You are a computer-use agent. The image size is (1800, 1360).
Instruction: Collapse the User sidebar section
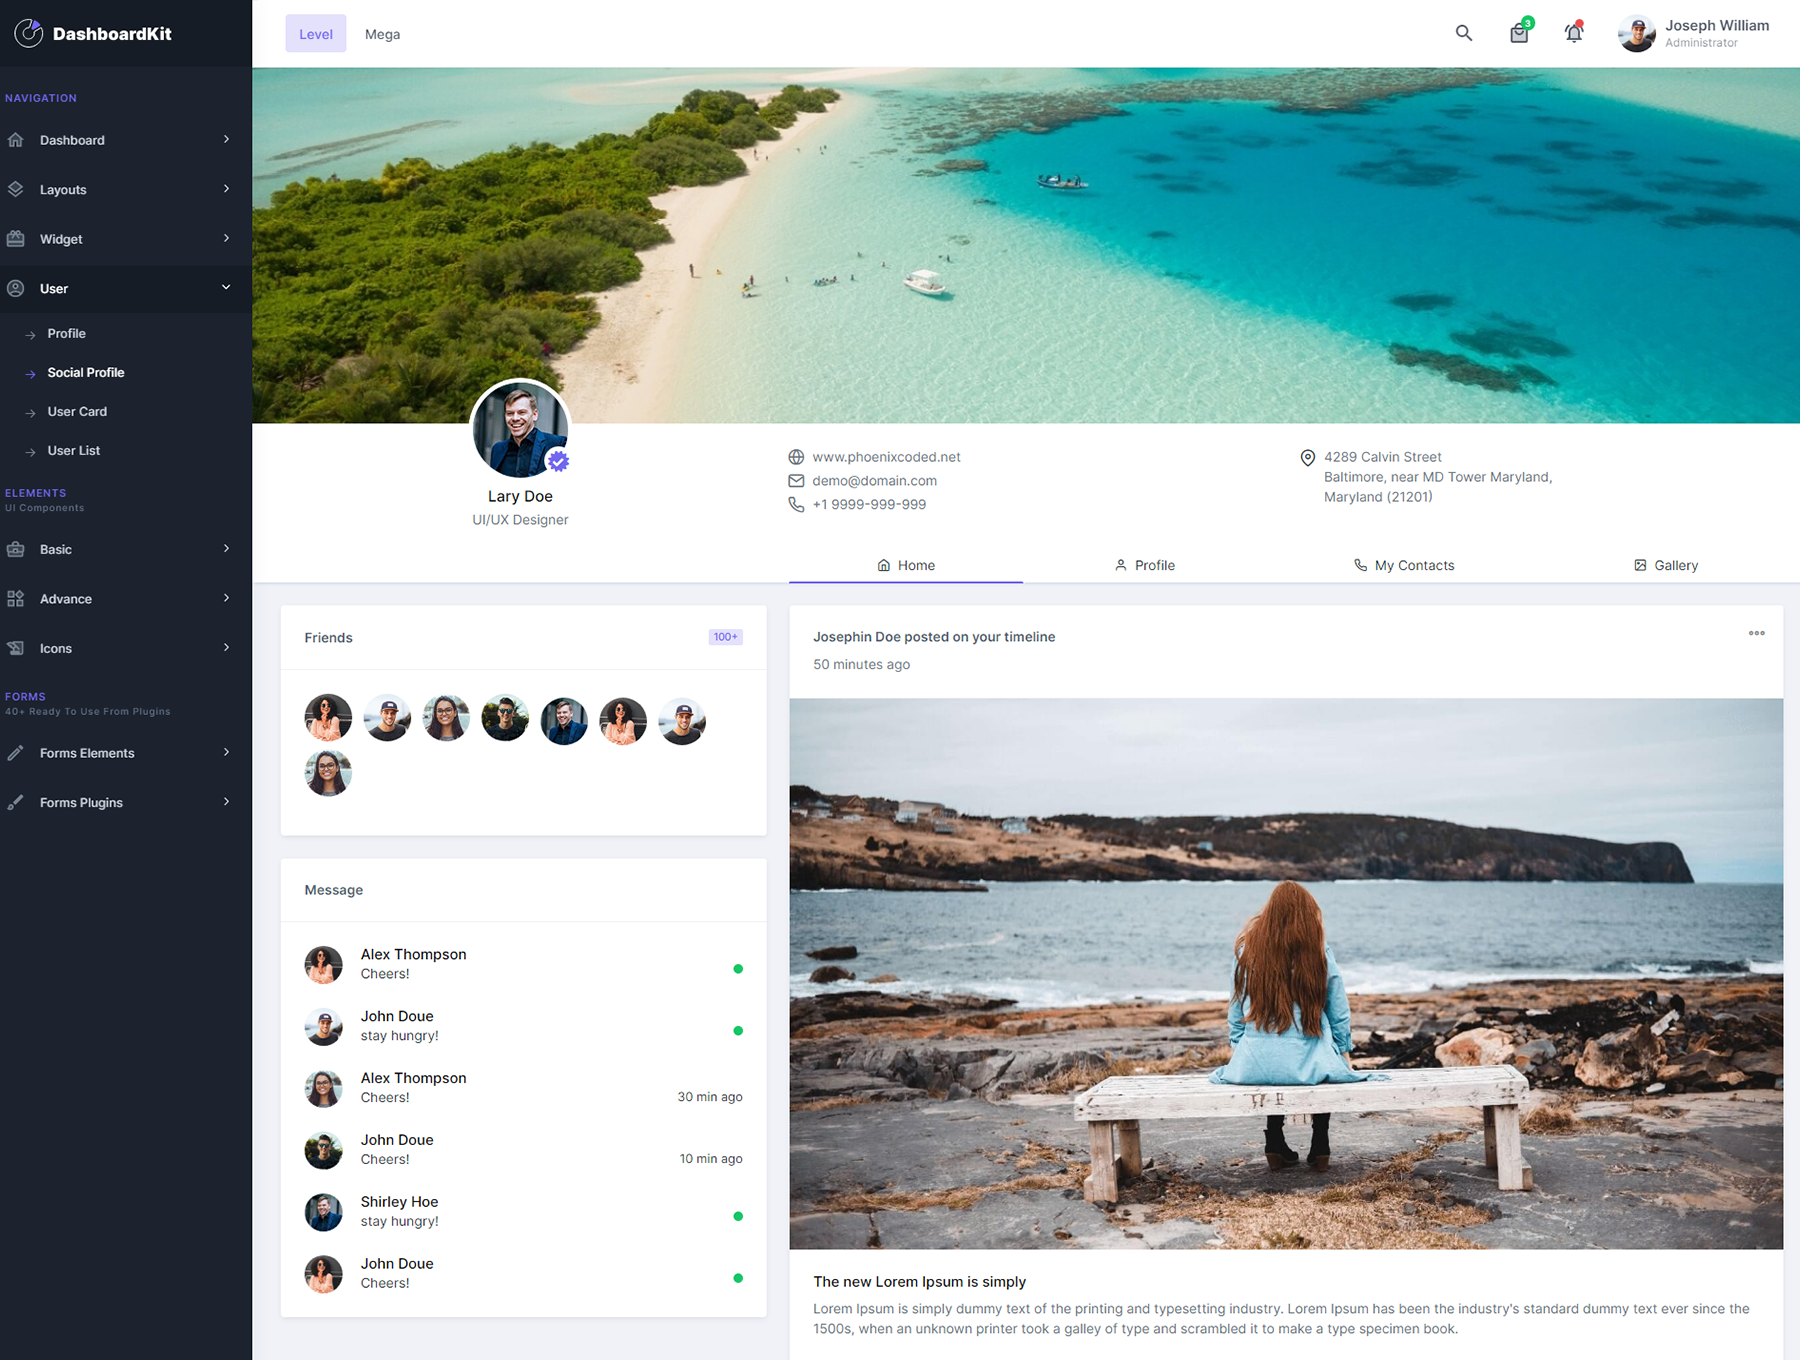click(x=54, y=288)
